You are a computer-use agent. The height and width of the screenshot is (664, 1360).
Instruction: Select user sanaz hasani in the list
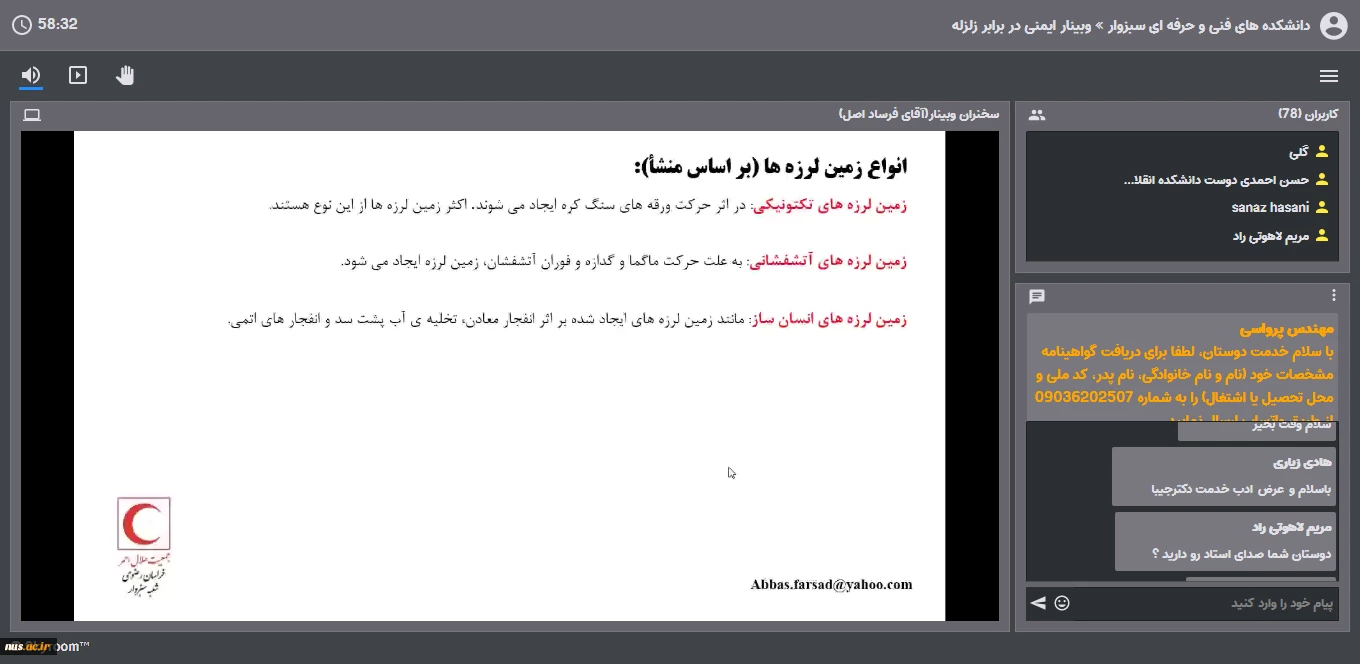point(1270,208)
